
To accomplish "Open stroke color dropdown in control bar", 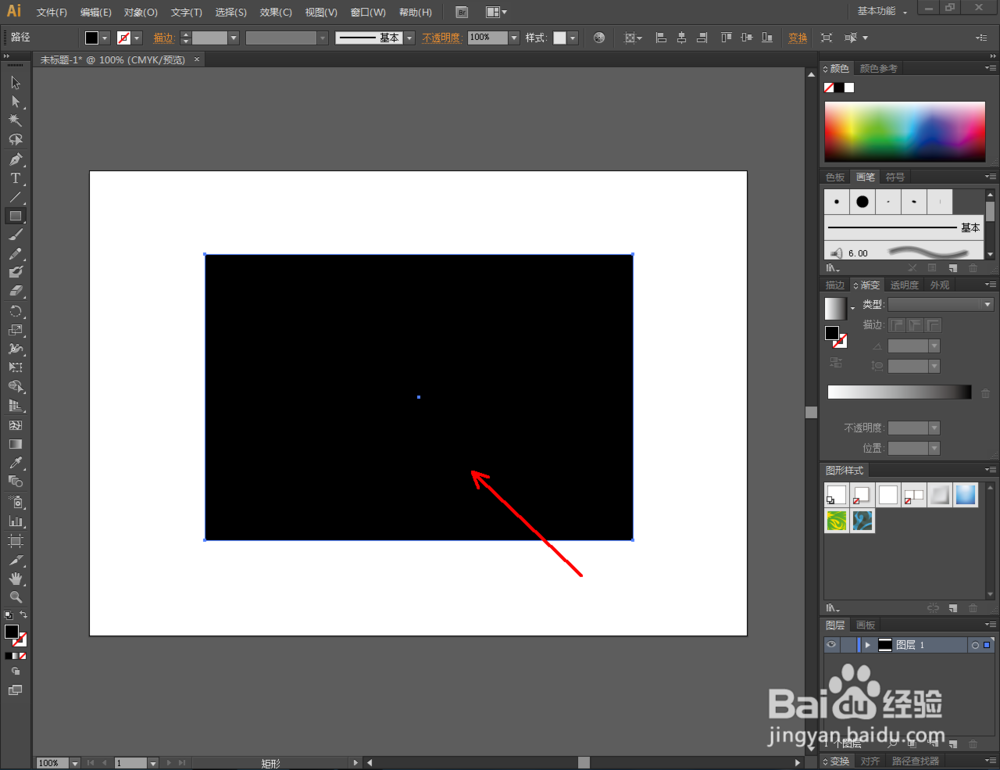I will 136,38.
